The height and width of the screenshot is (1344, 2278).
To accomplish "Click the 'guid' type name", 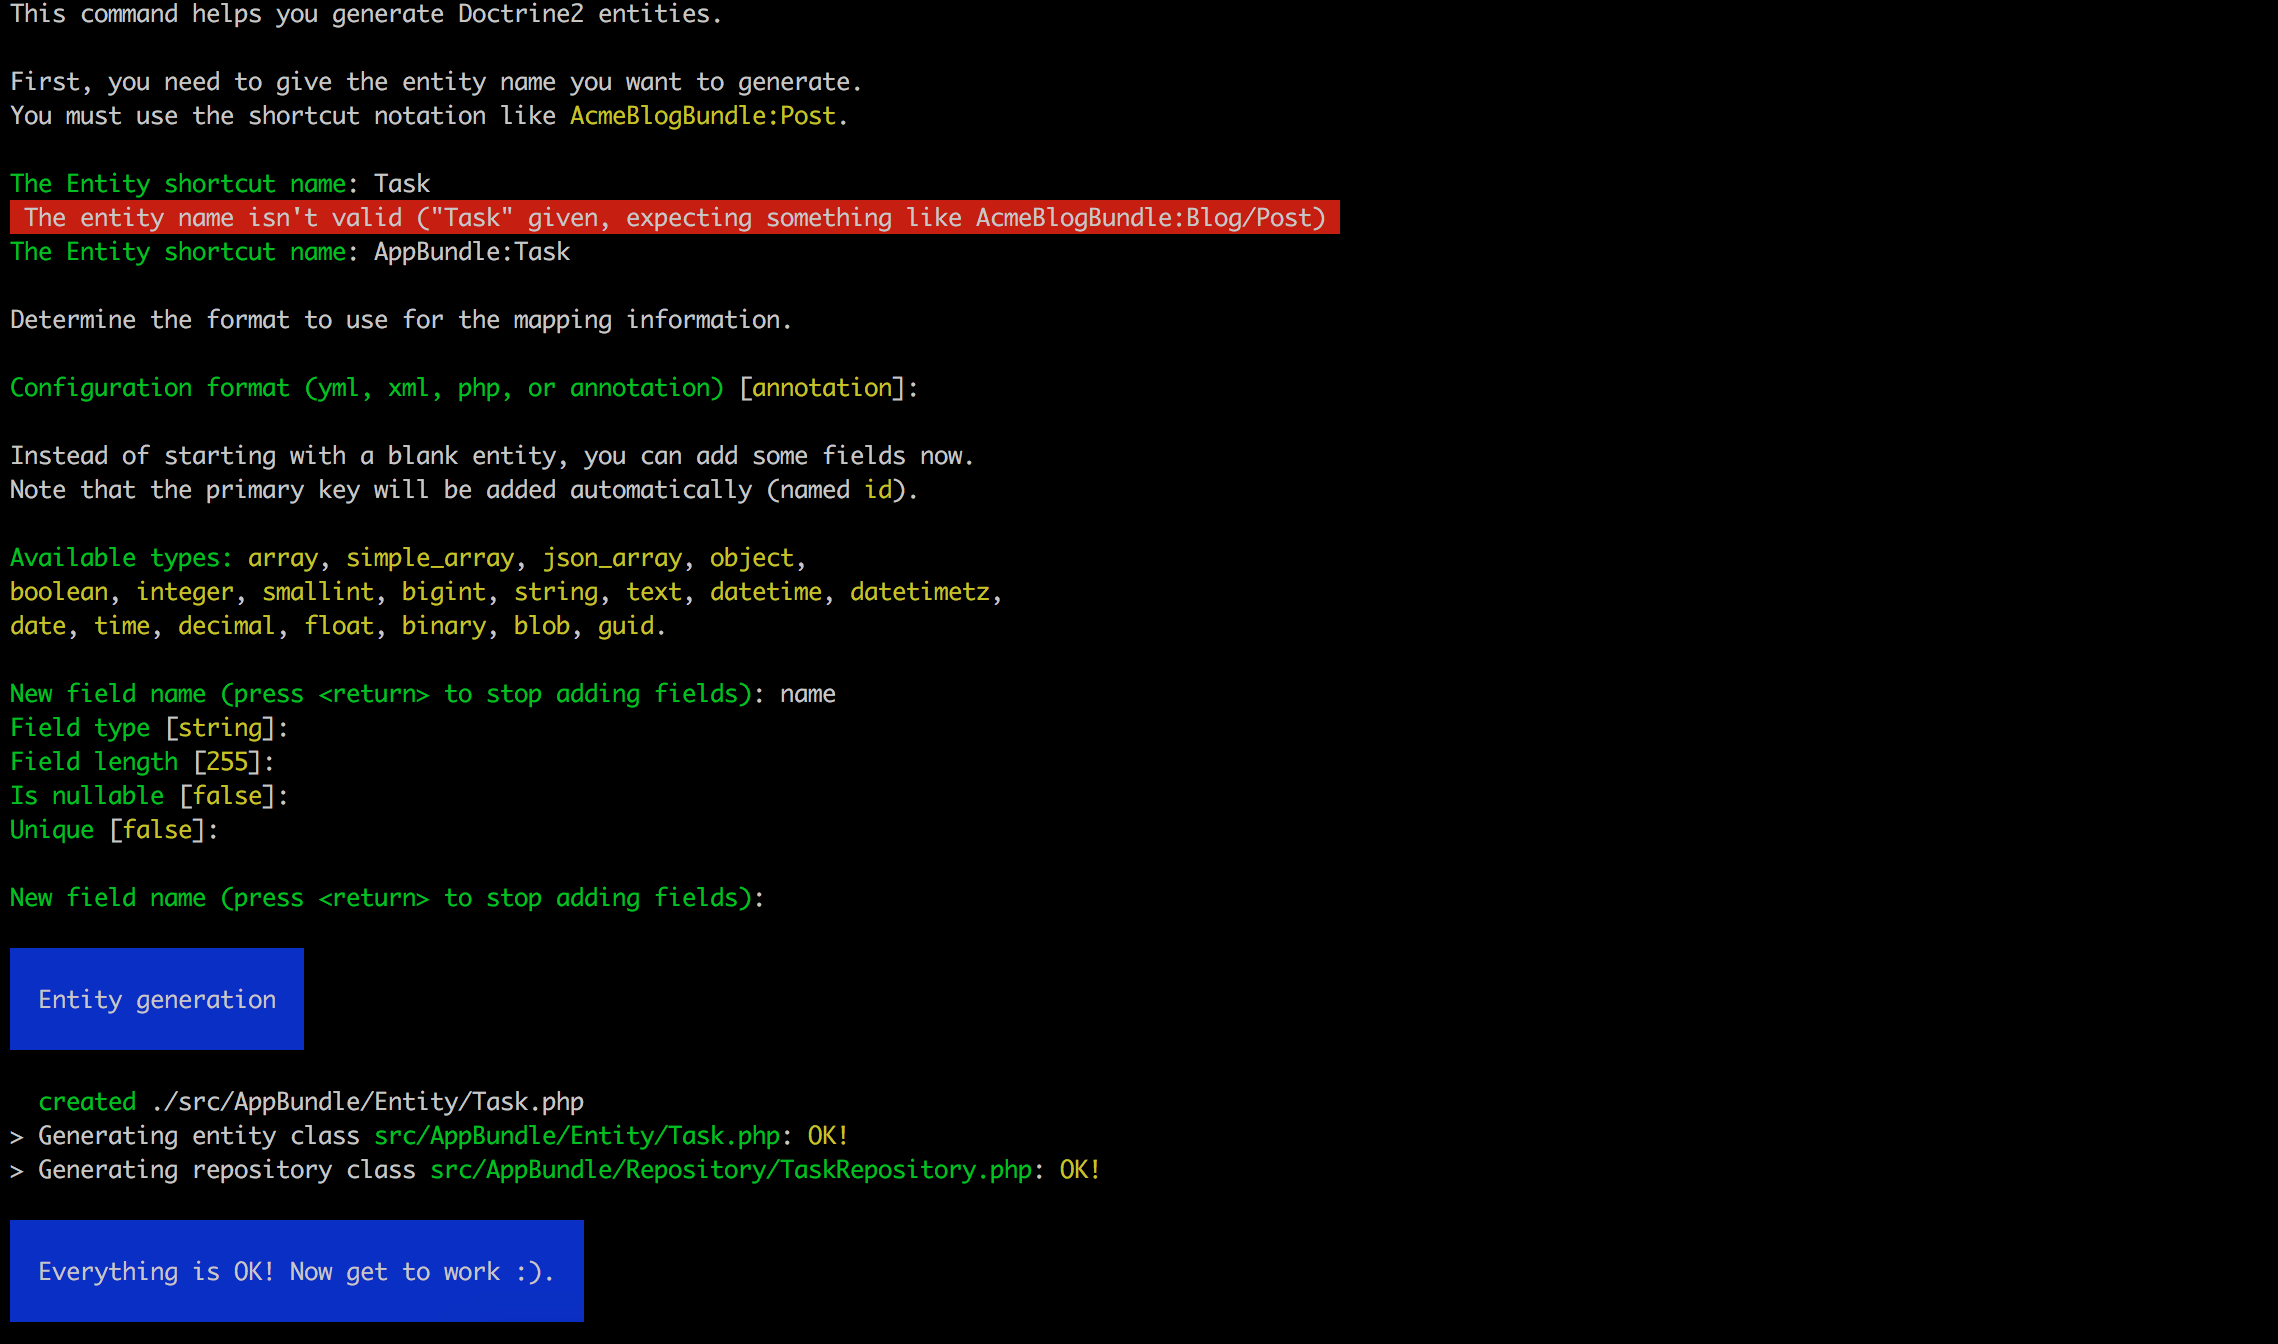I will tap(626, 626).
